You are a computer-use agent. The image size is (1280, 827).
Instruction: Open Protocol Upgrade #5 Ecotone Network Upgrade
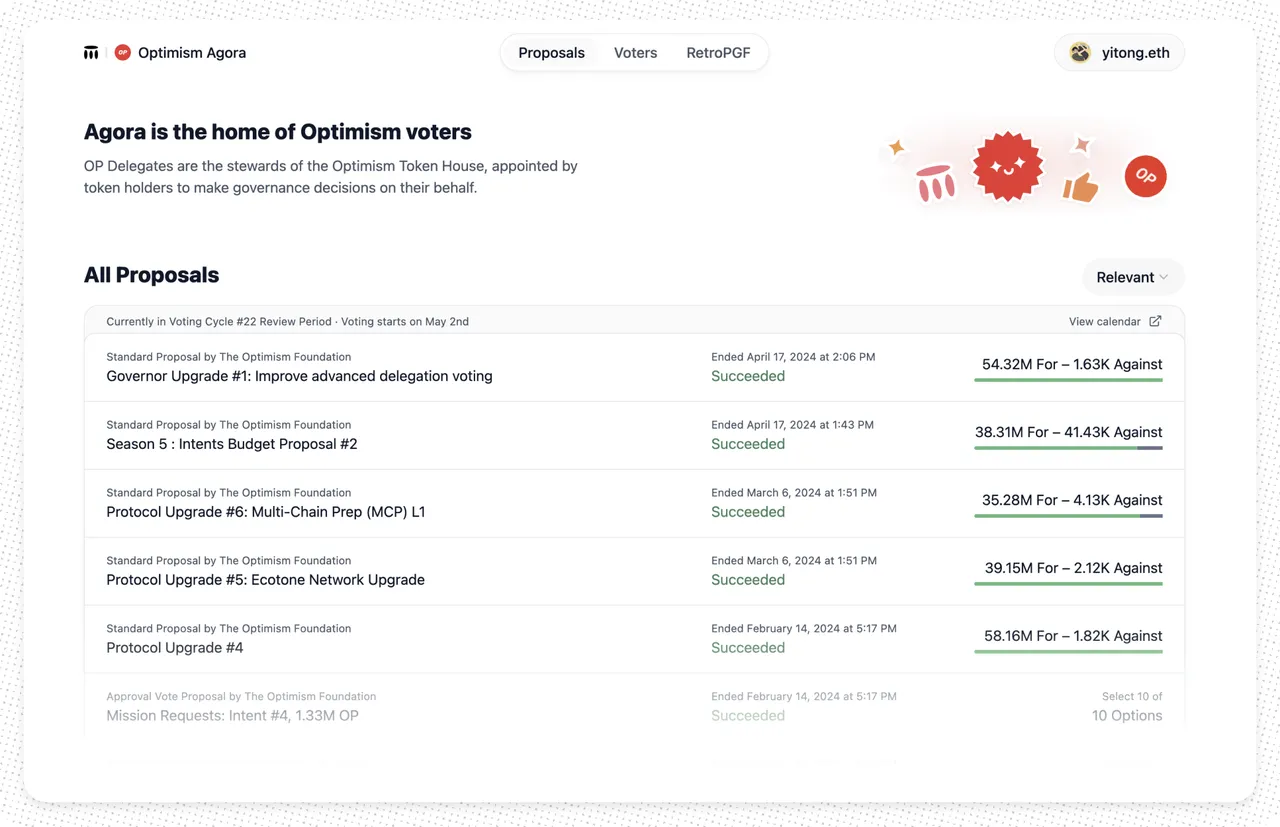[x=265, y=580]
